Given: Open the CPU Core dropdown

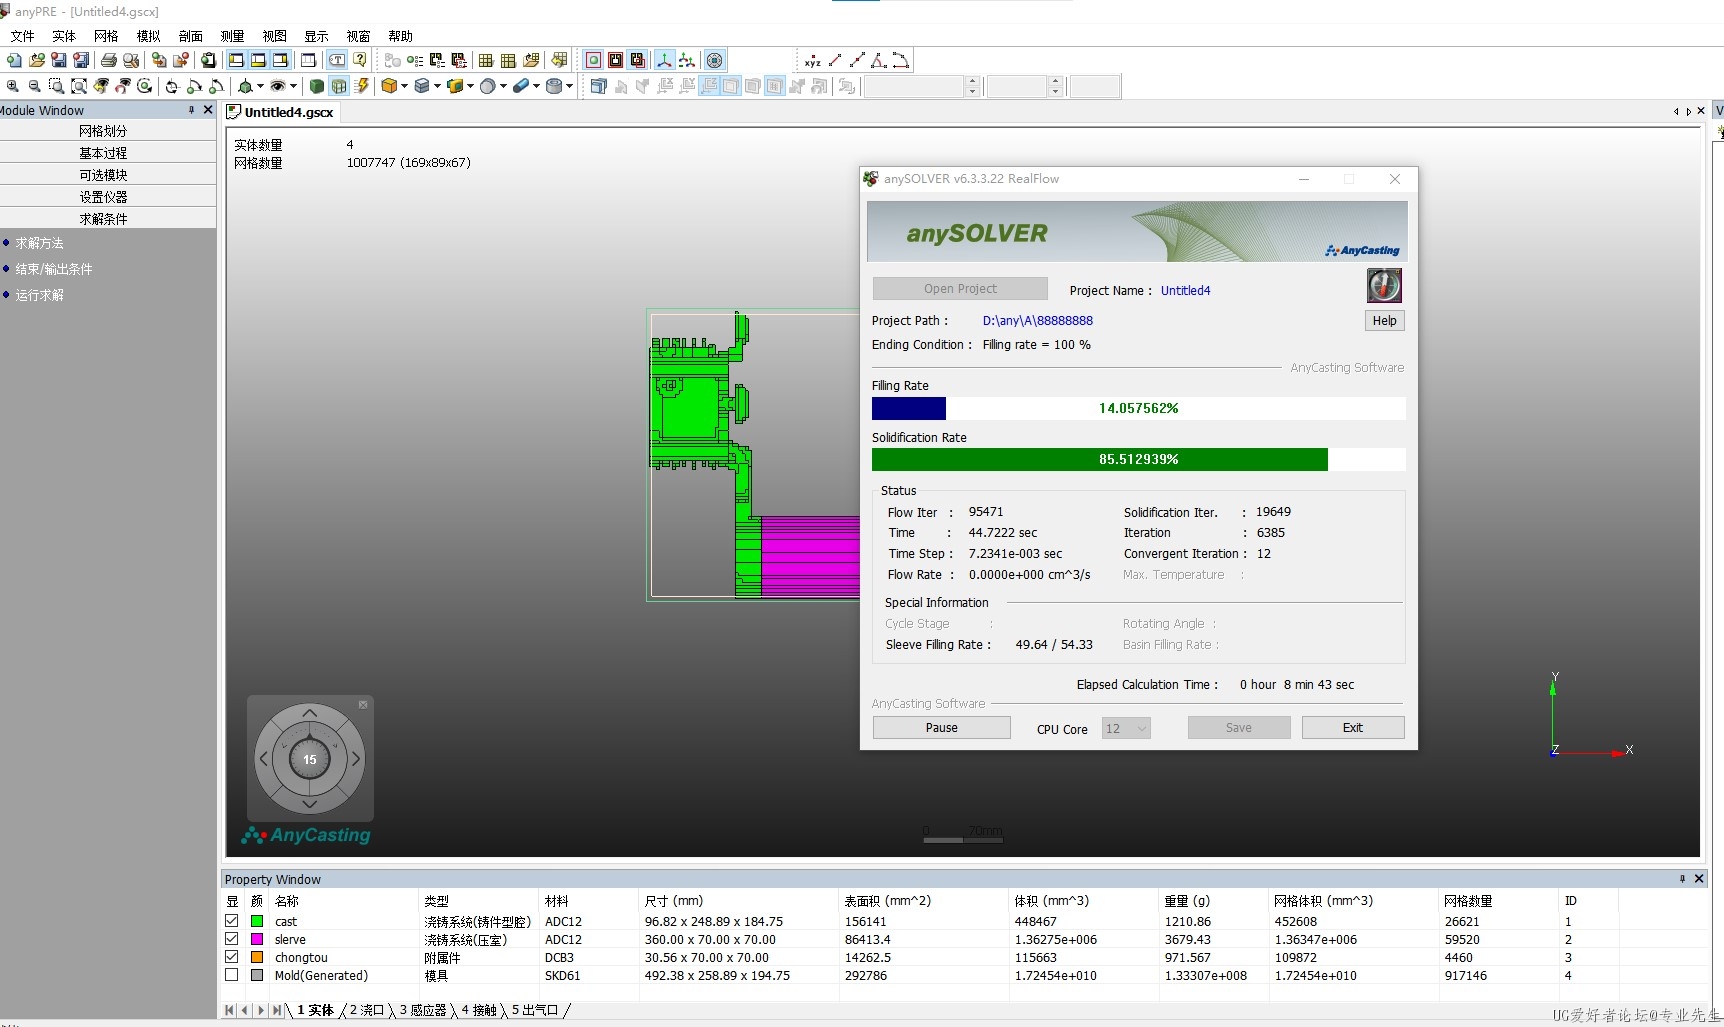Looking at the screenshot, I should 1126,728.
